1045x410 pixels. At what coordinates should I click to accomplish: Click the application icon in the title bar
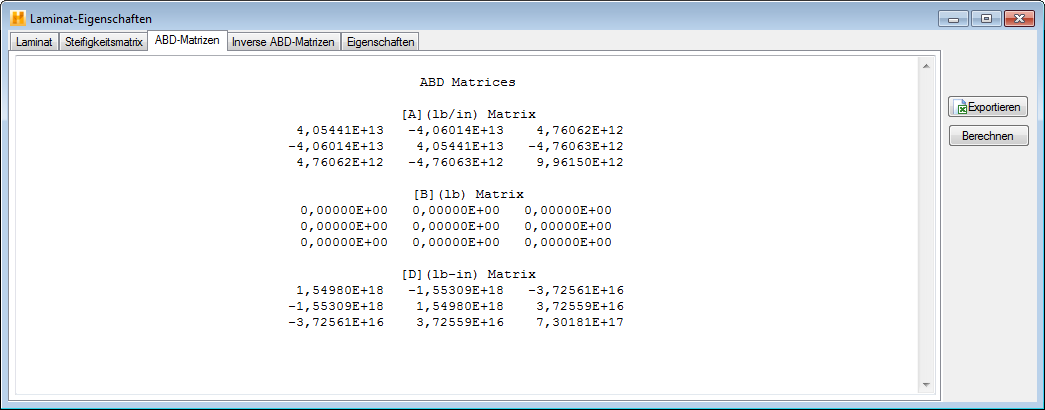(17, 18)
